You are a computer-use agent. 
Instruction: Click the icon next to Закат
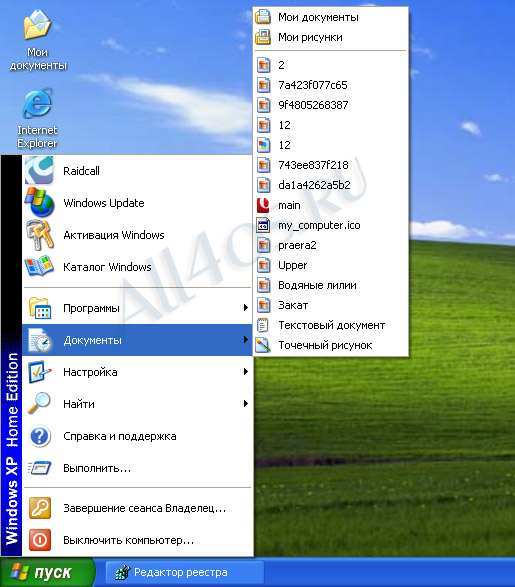pos(263,305)
